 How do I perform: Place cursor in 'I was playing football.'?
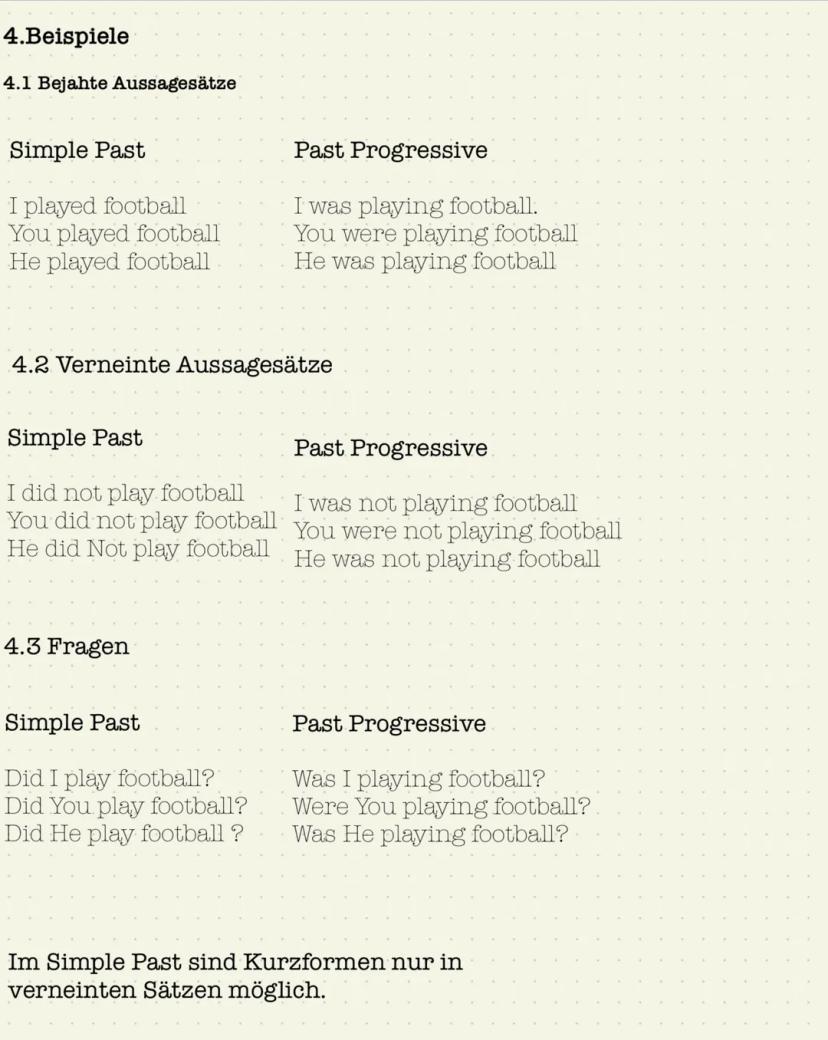point(415,207)
